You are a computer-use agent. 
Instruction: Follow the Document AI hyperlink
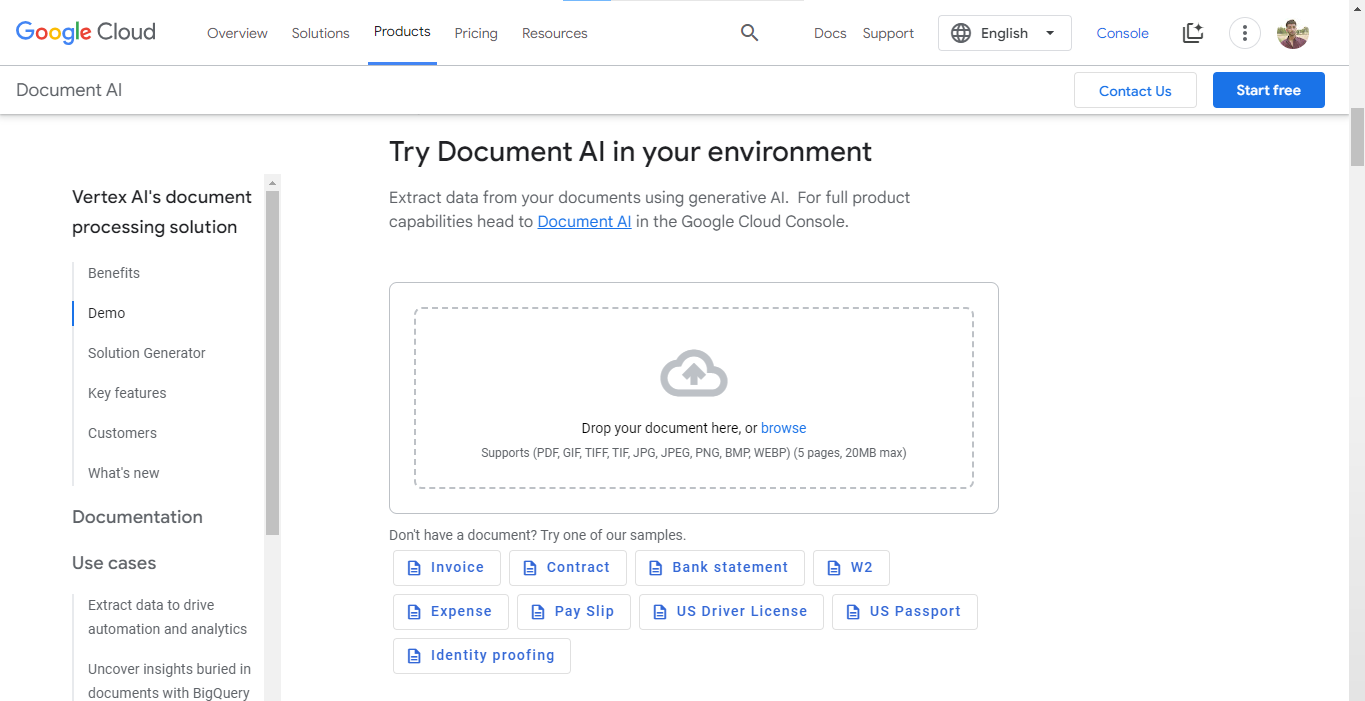[x=584, y=222]
